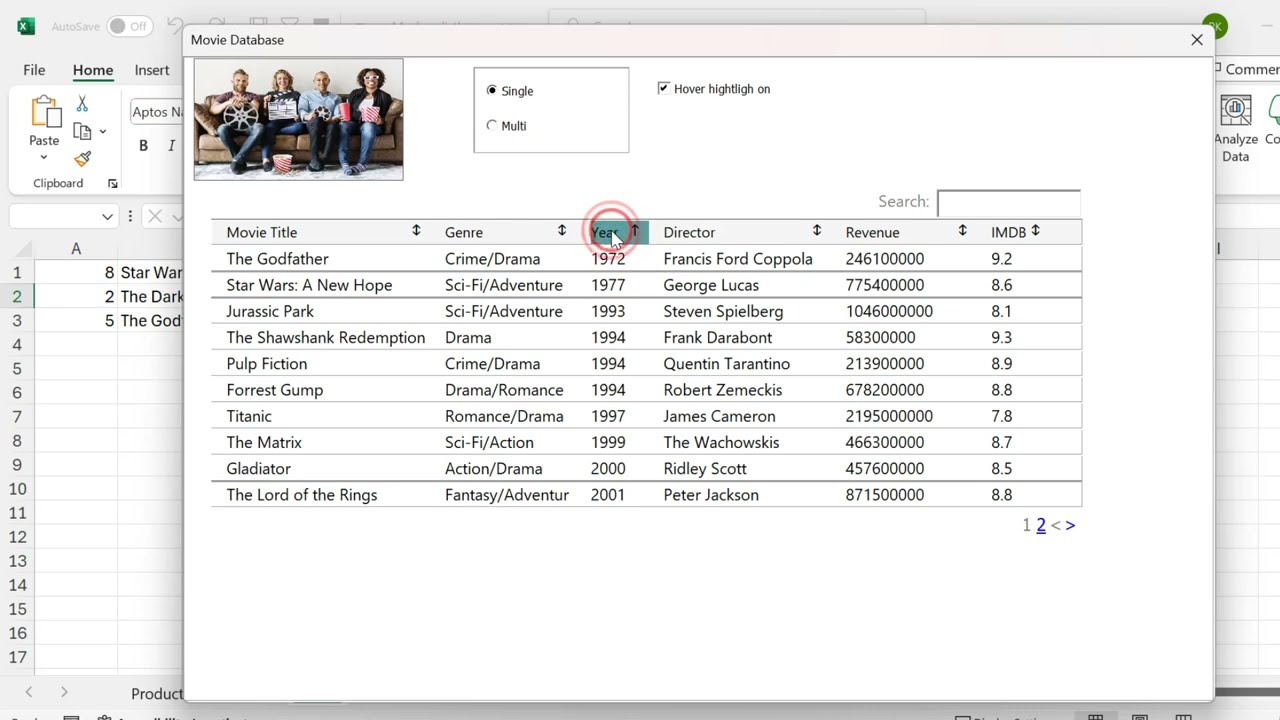Expand the Copy options dropdown arrow

tap(102, 132)
